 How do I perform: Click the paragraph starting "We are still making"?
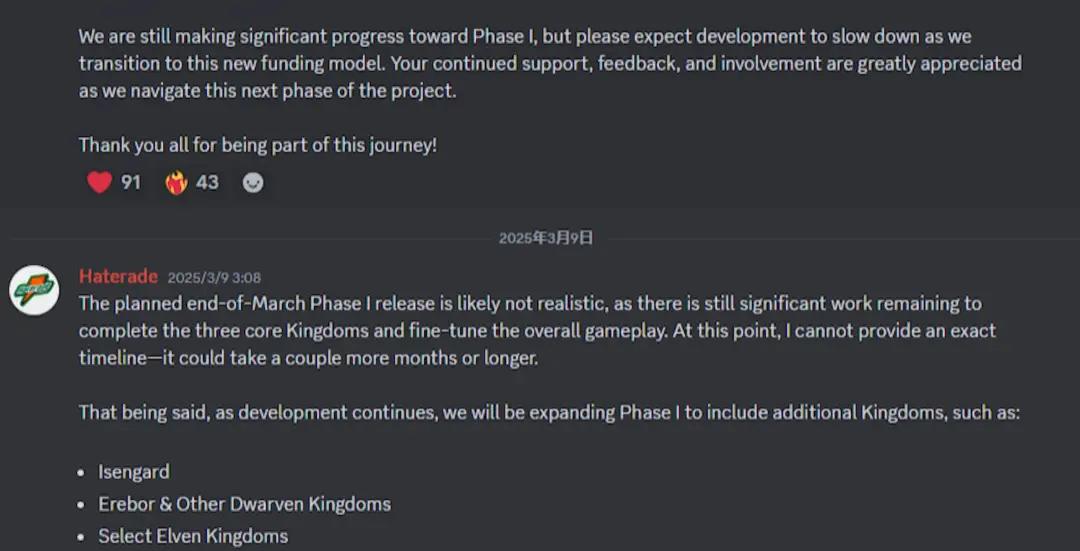click(x=525, y=37)
